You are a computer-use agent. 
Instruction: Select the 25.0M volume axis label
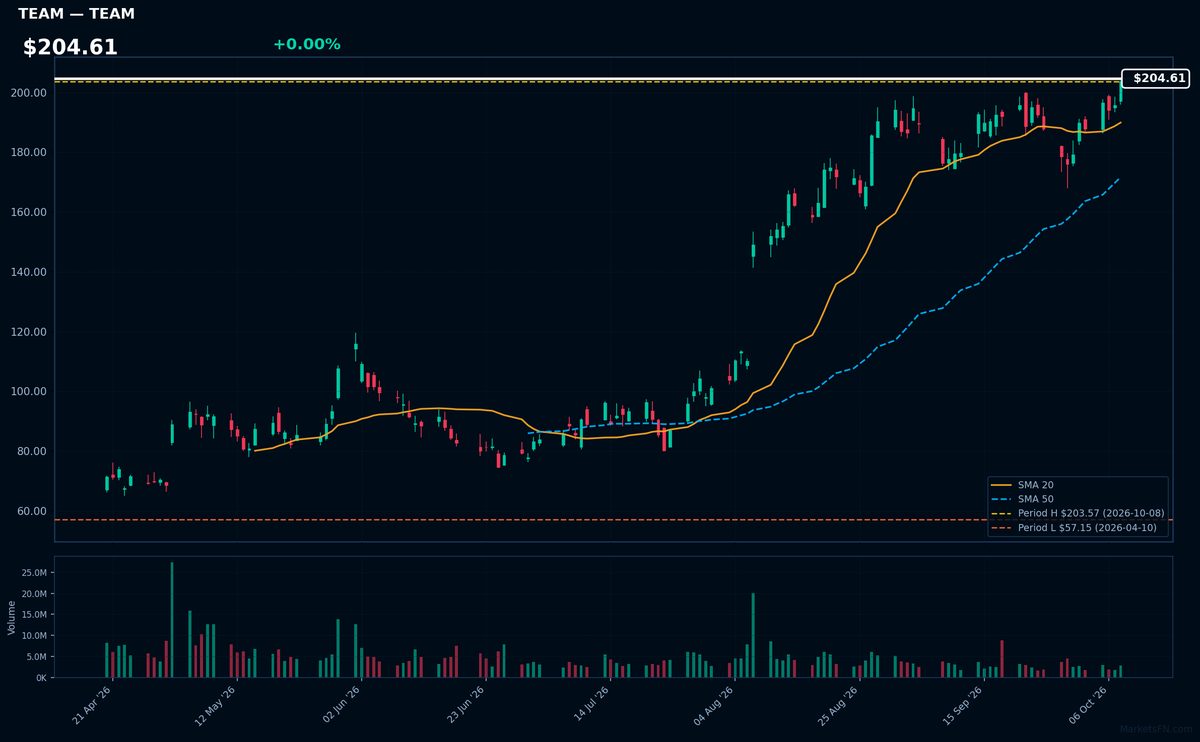pos(33,573)
